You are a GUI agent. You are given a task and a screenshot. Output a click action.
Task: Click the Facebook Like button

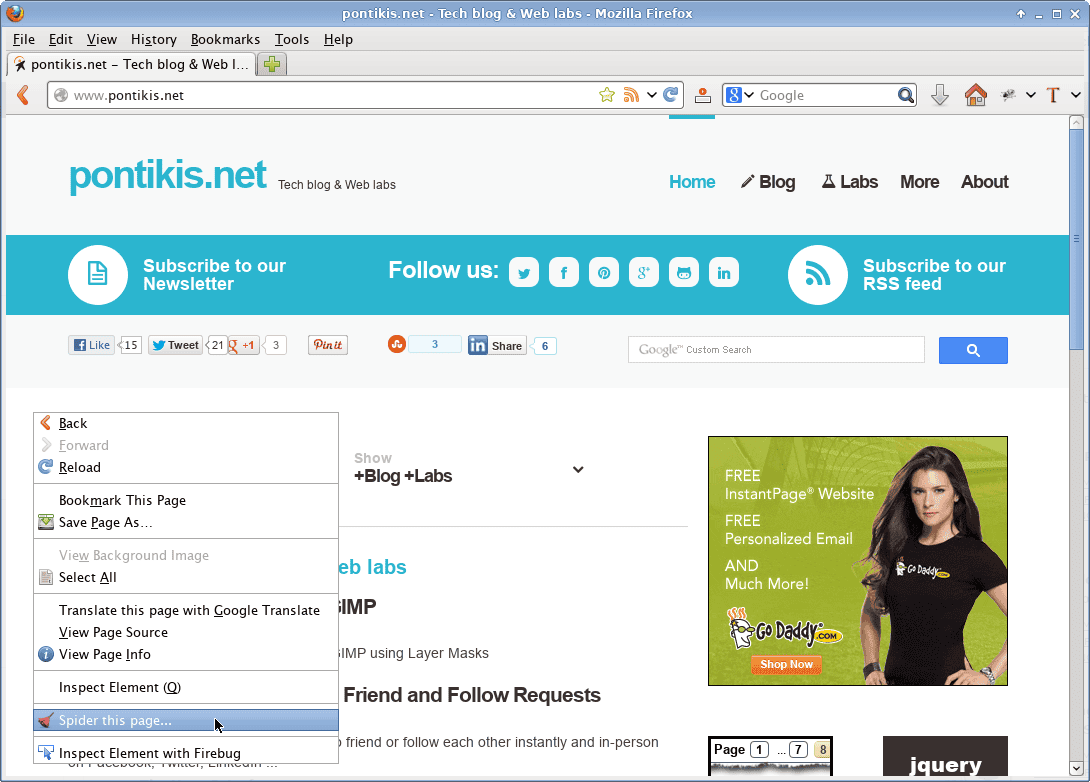pyautogui.click(x=92, y=345)
